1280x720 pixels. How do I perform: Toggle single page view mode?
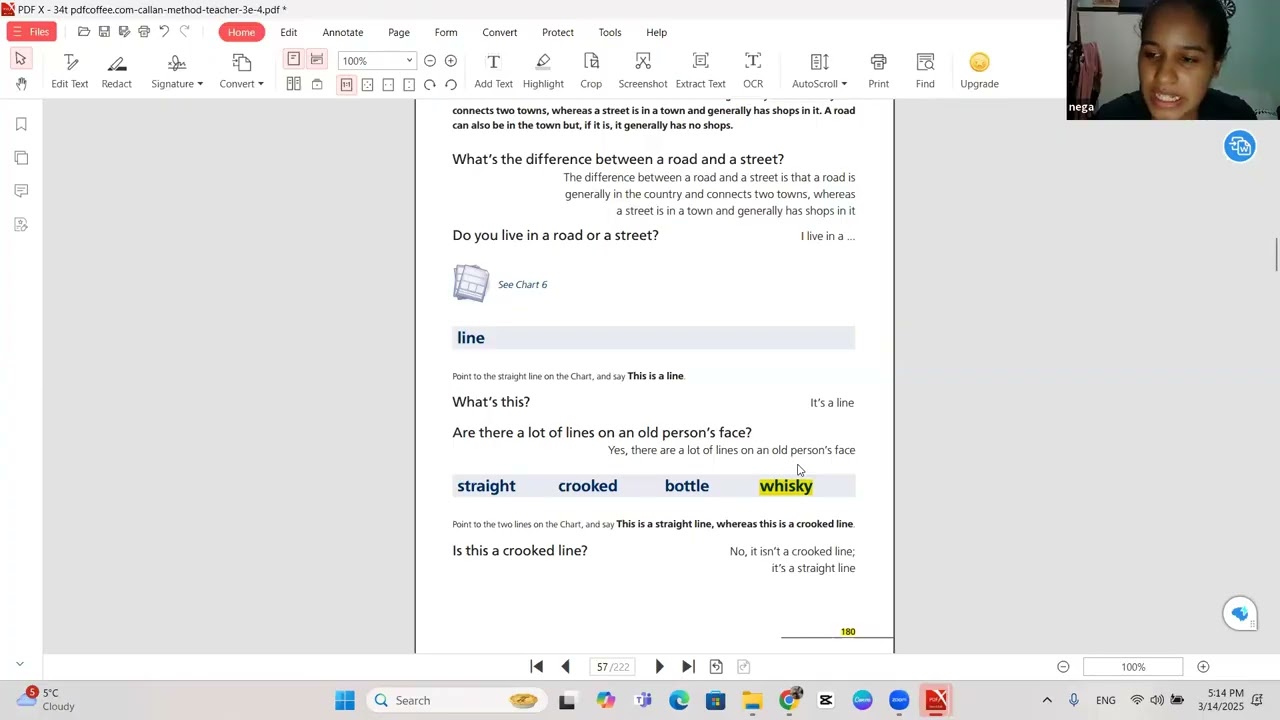[294, 60]
